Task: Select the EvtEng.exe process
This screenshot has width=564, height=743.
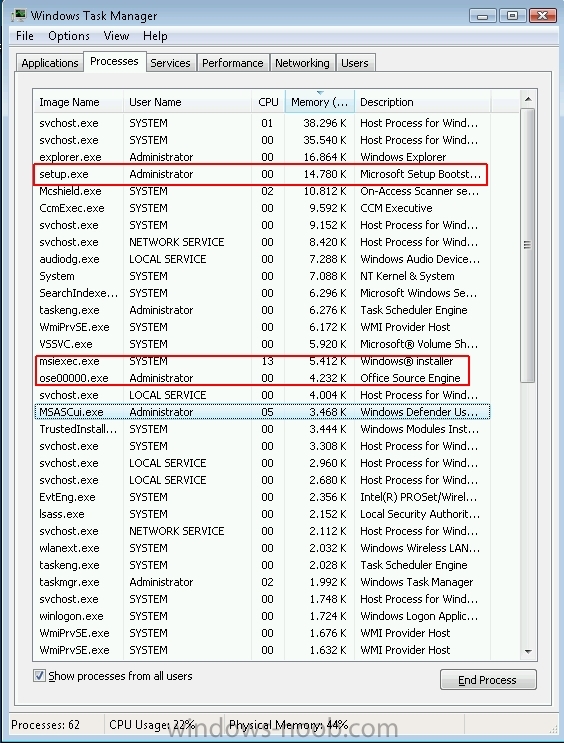Action: [262, 497]
